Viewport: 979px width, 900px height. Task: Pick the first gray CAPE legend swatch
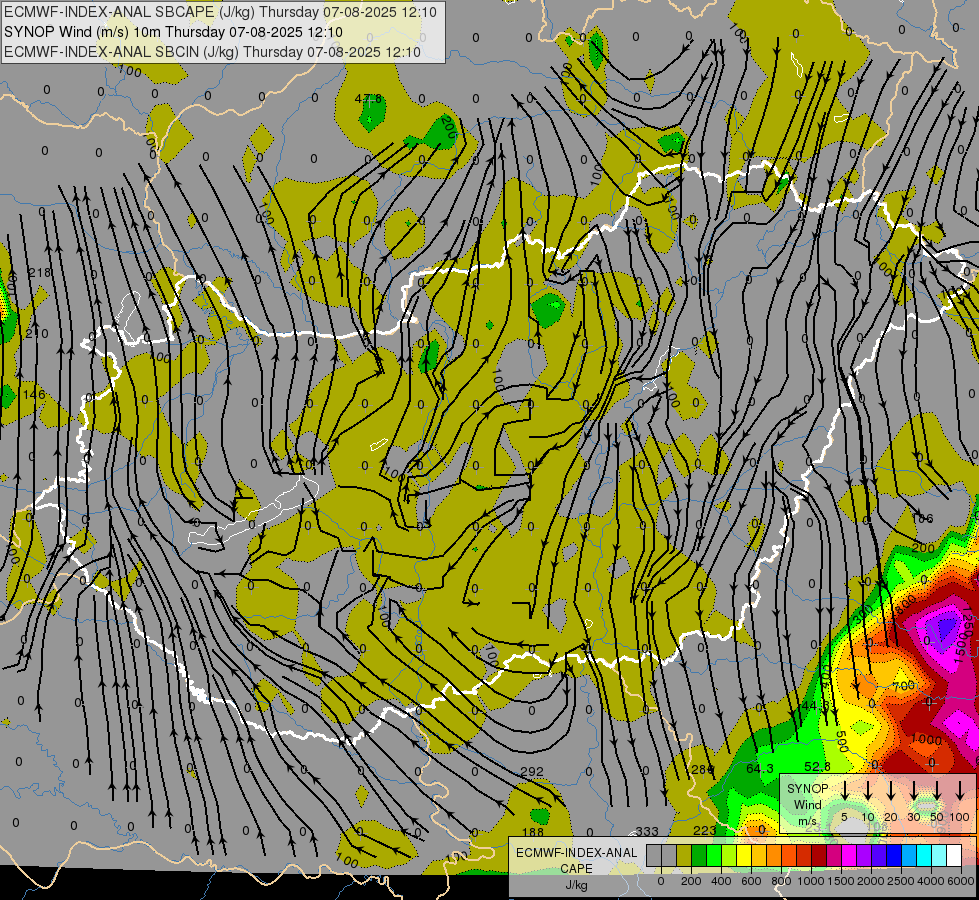(654, 855)
